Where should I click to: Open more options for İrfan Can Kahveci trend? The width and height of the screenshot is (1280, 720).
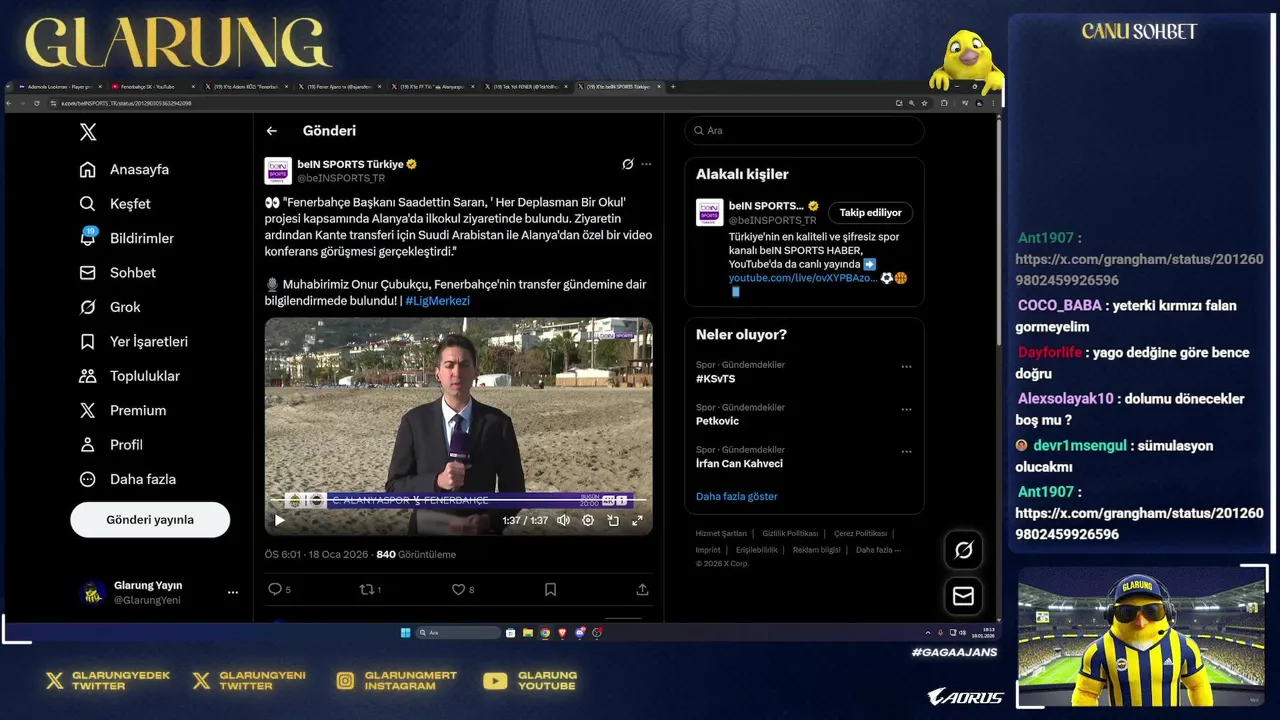click(906, 451)
